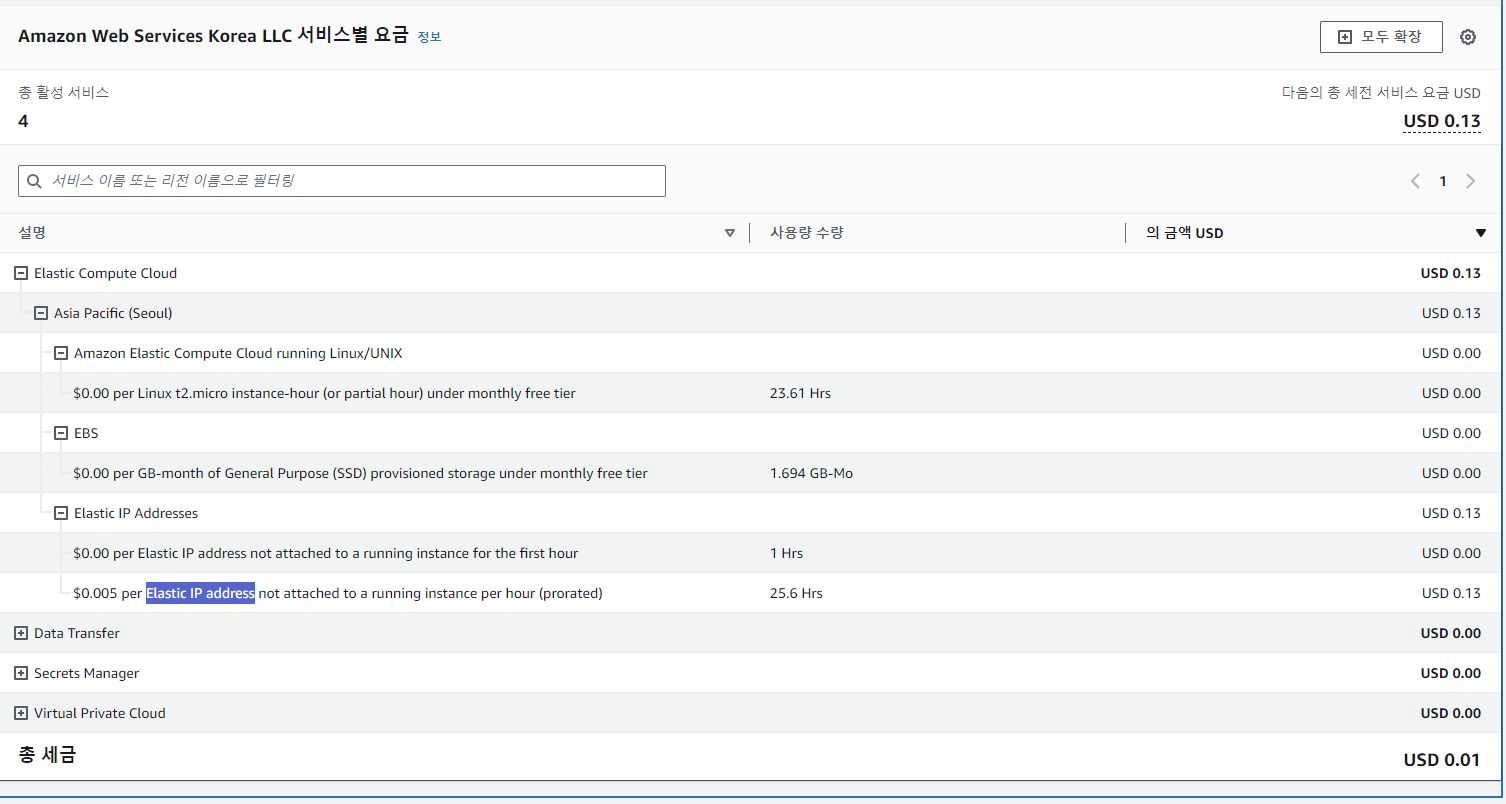Click the 1.694 GB-Mo usage value
1506x804 pixels.
811,473
